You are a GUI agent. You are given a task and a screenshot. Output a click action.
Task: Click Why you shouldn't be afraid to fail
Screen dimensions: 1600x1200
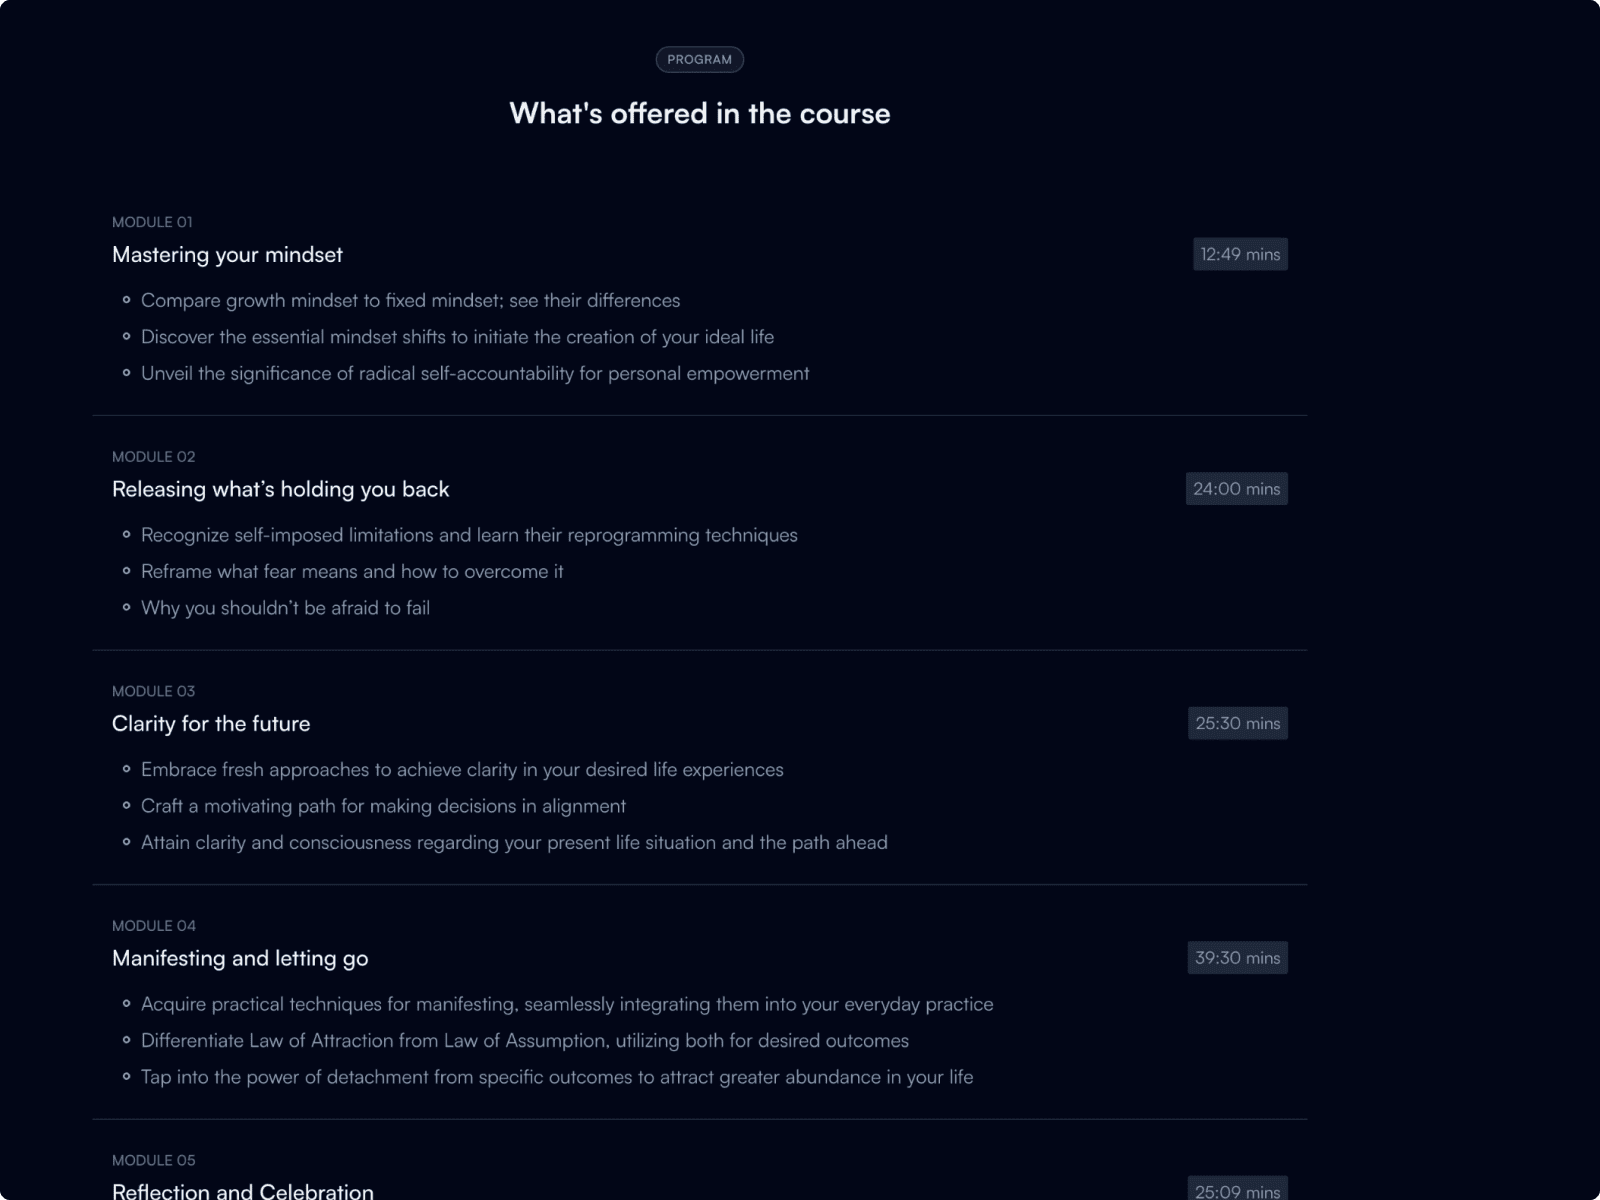coord(285,608)
